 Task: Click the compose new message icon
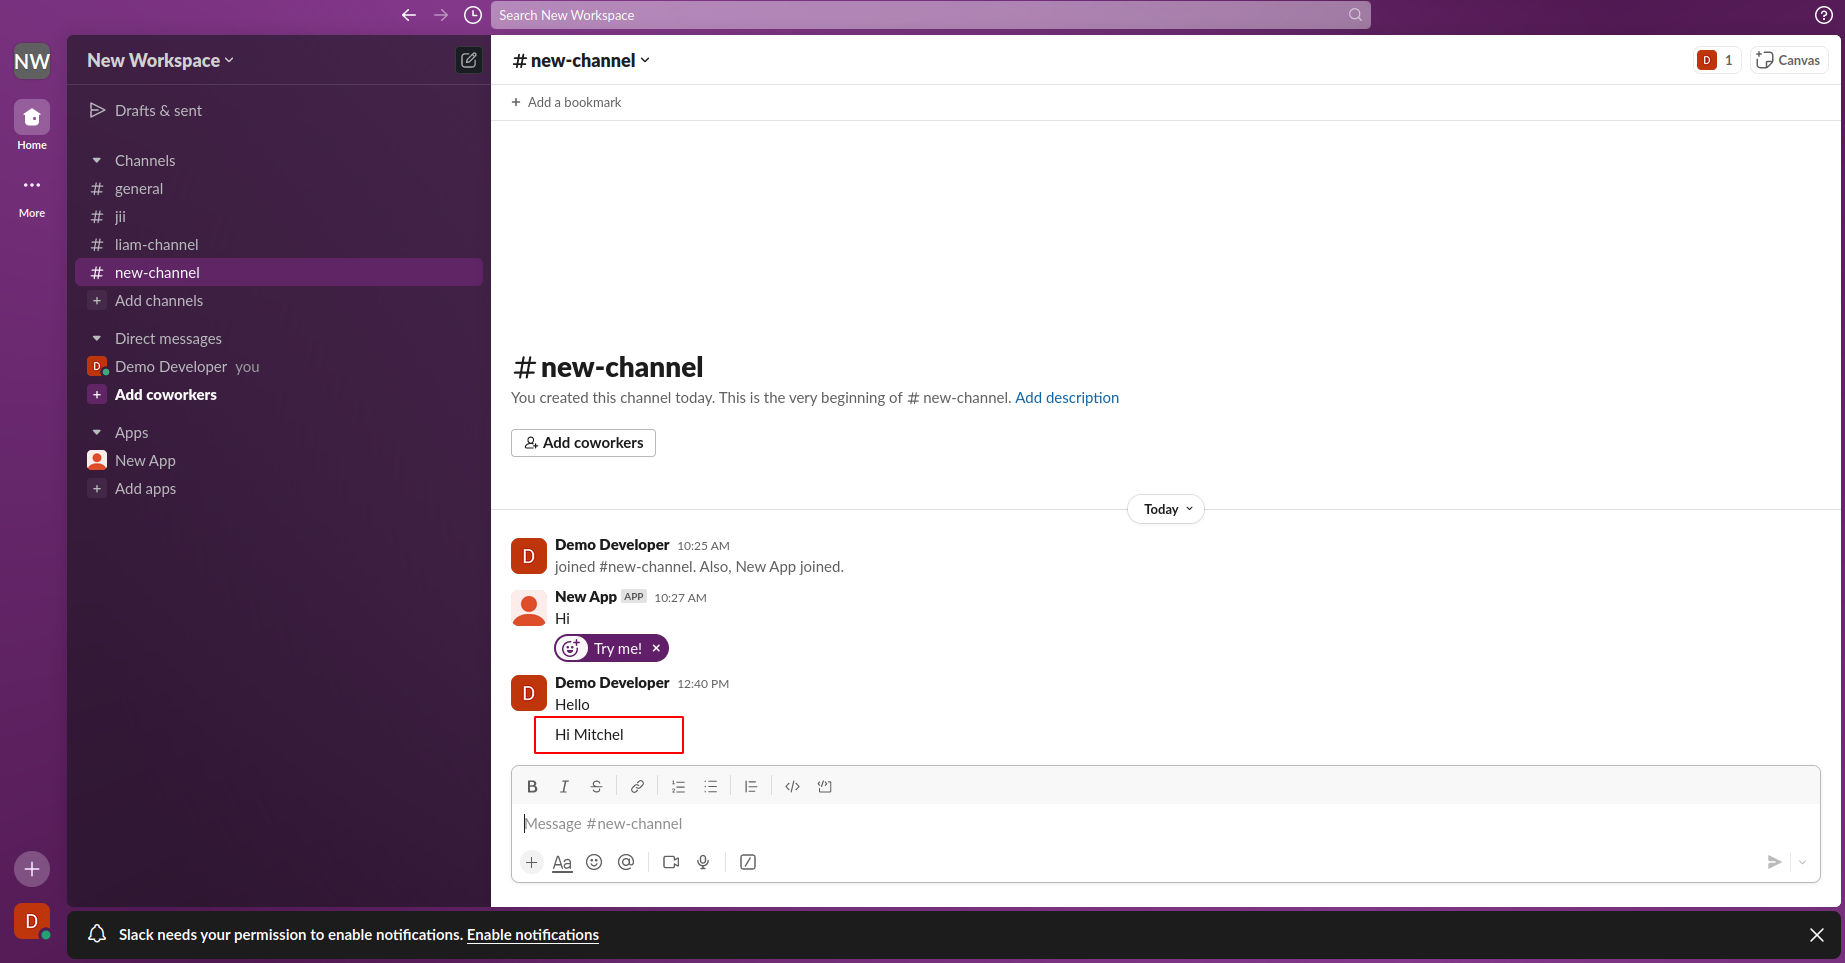tap(468, 60)
